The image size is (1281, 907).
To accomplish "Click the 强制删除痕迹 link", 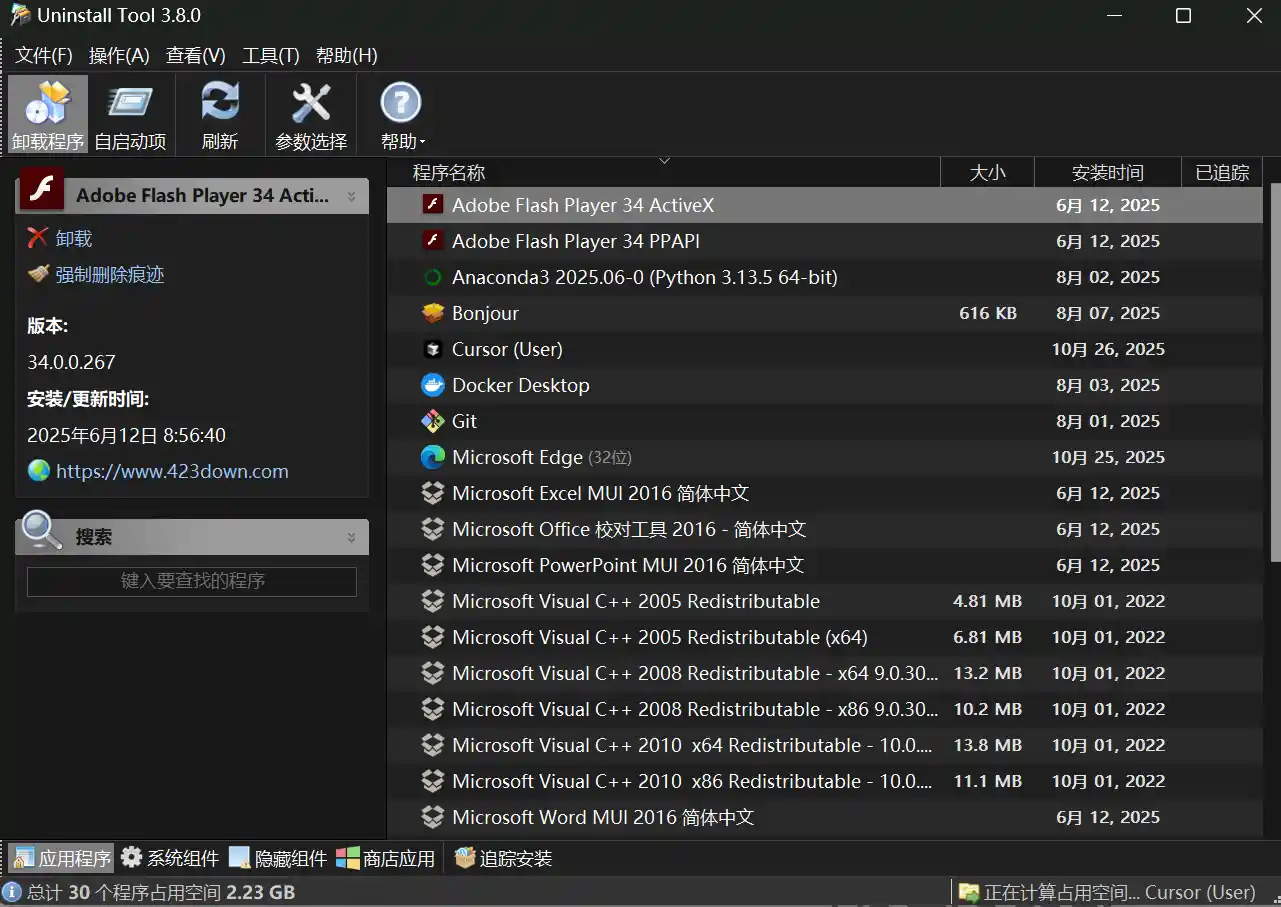I will tap(109, 275).
